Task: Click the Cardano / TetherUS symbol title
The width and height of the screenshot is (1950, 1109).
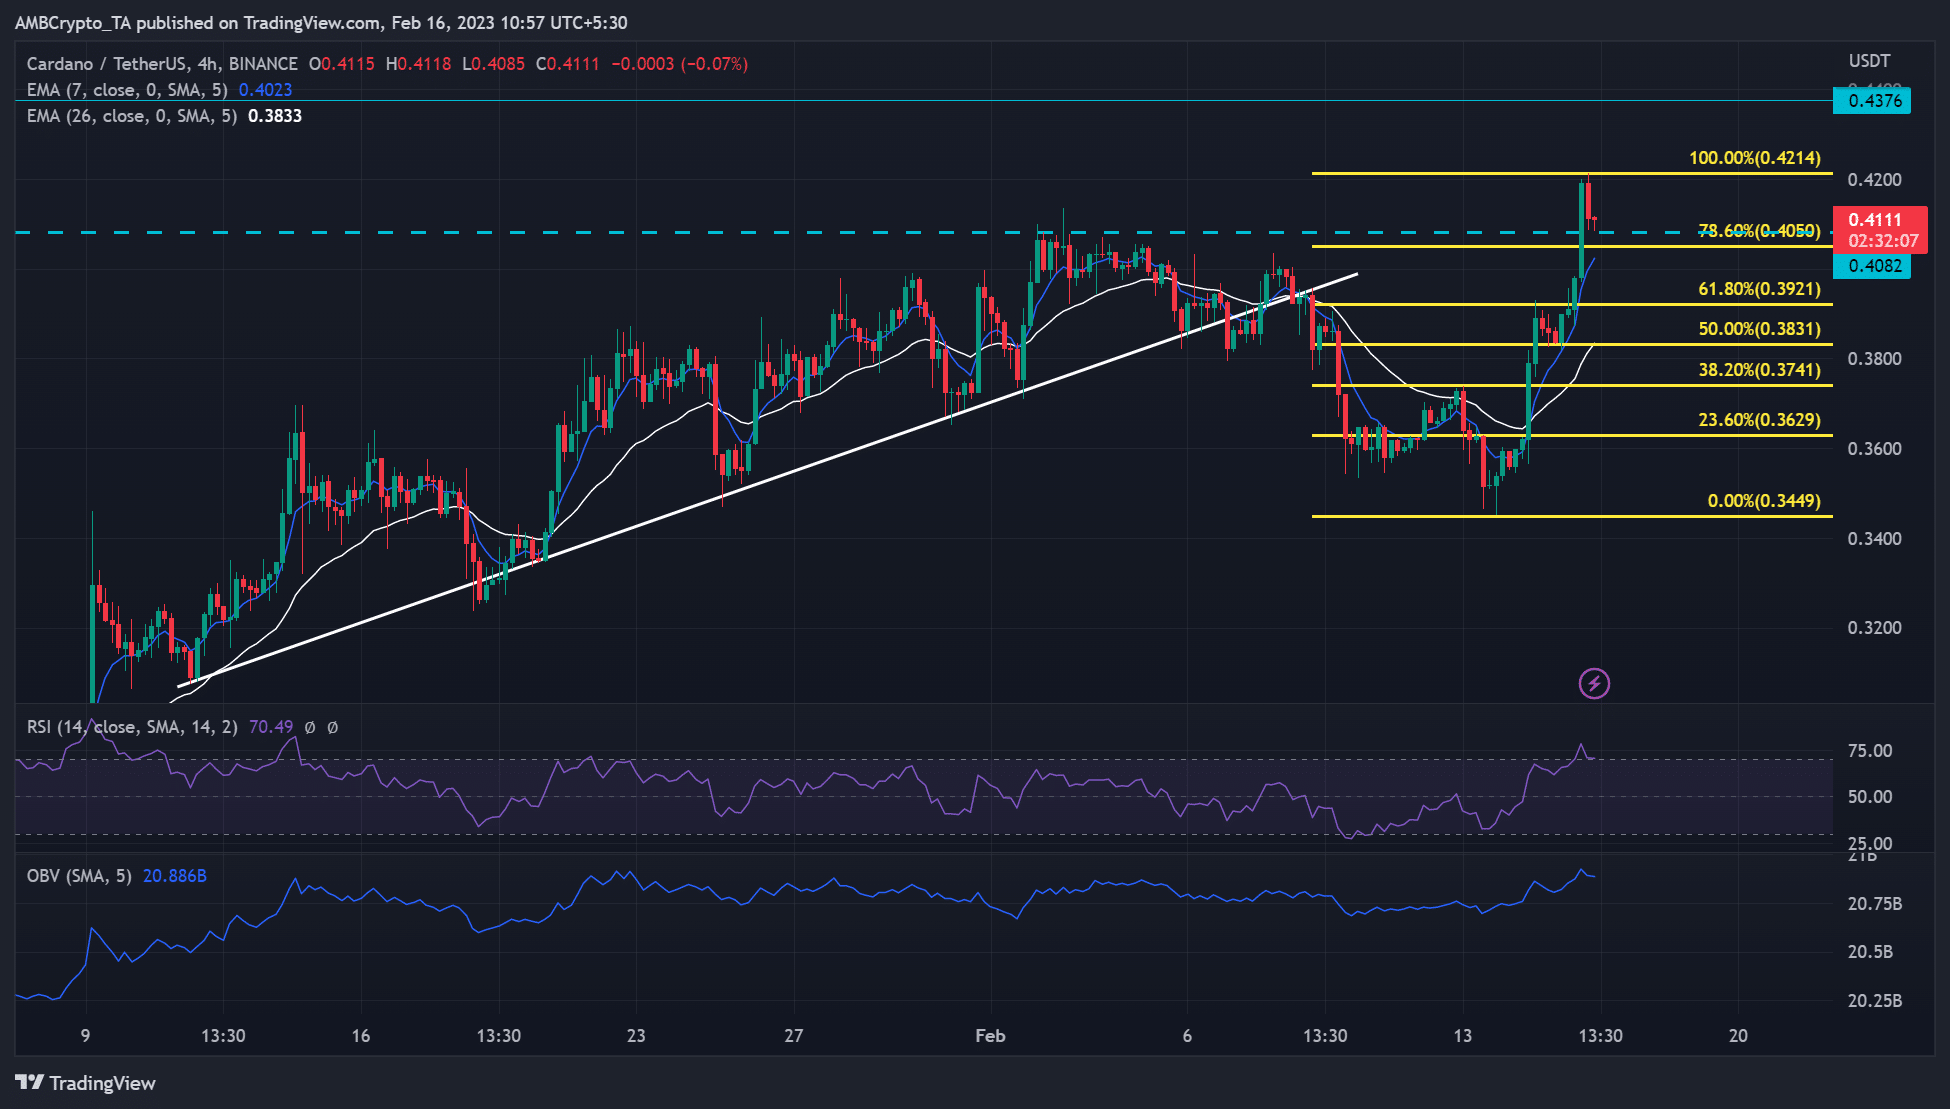Action: coord(162,64)
